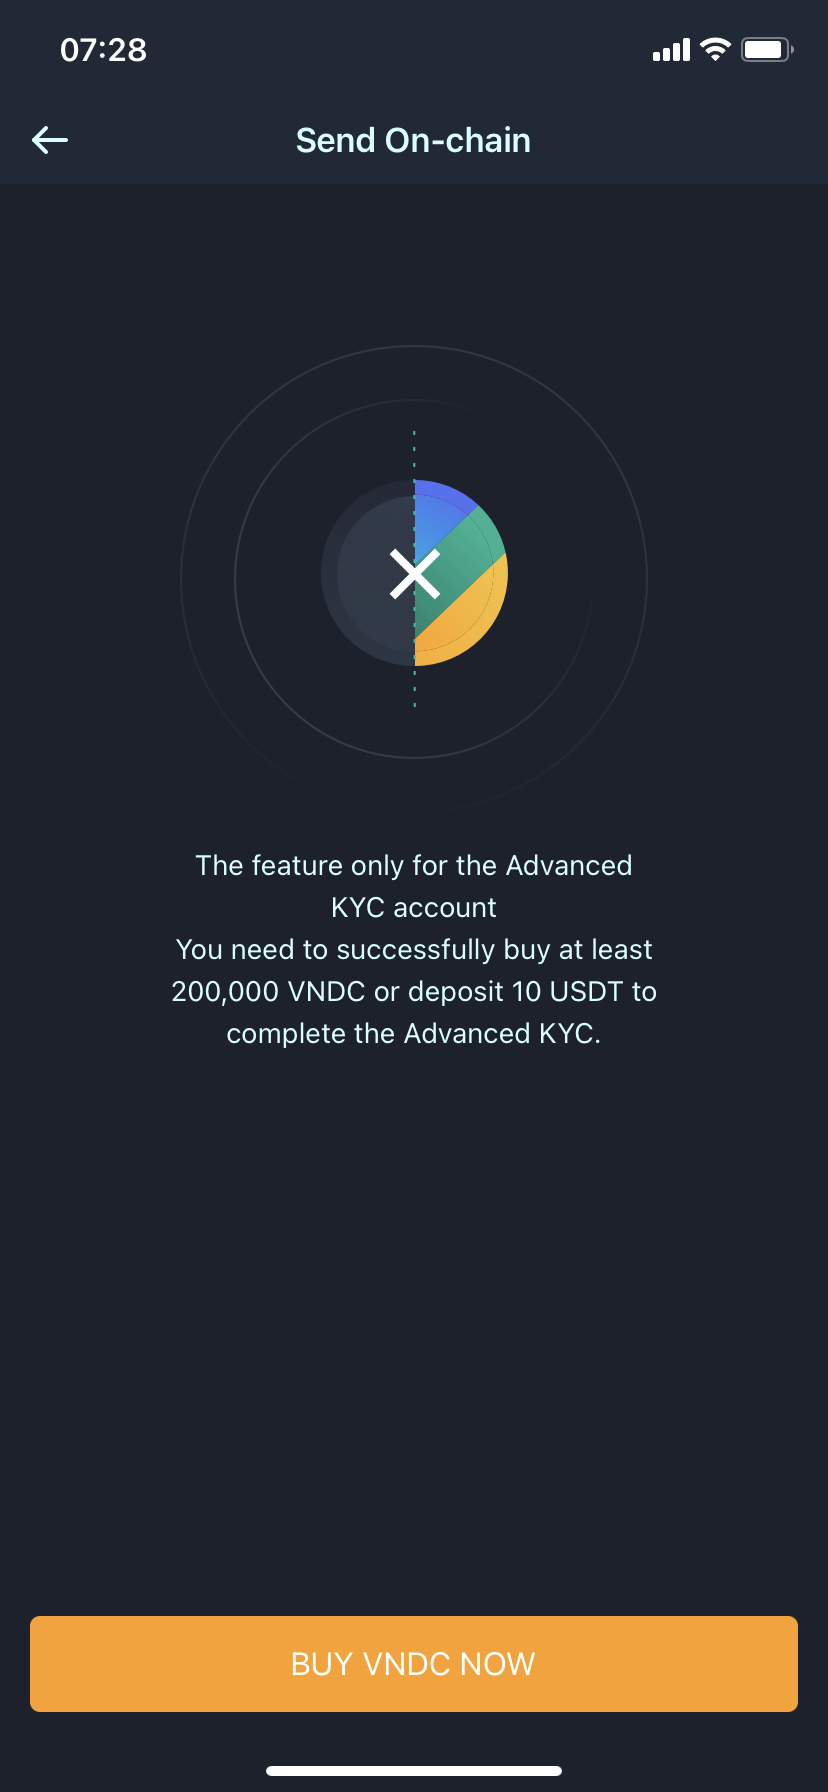
Task: Tap the cellular signal bars icon
Action: point(671,50)
